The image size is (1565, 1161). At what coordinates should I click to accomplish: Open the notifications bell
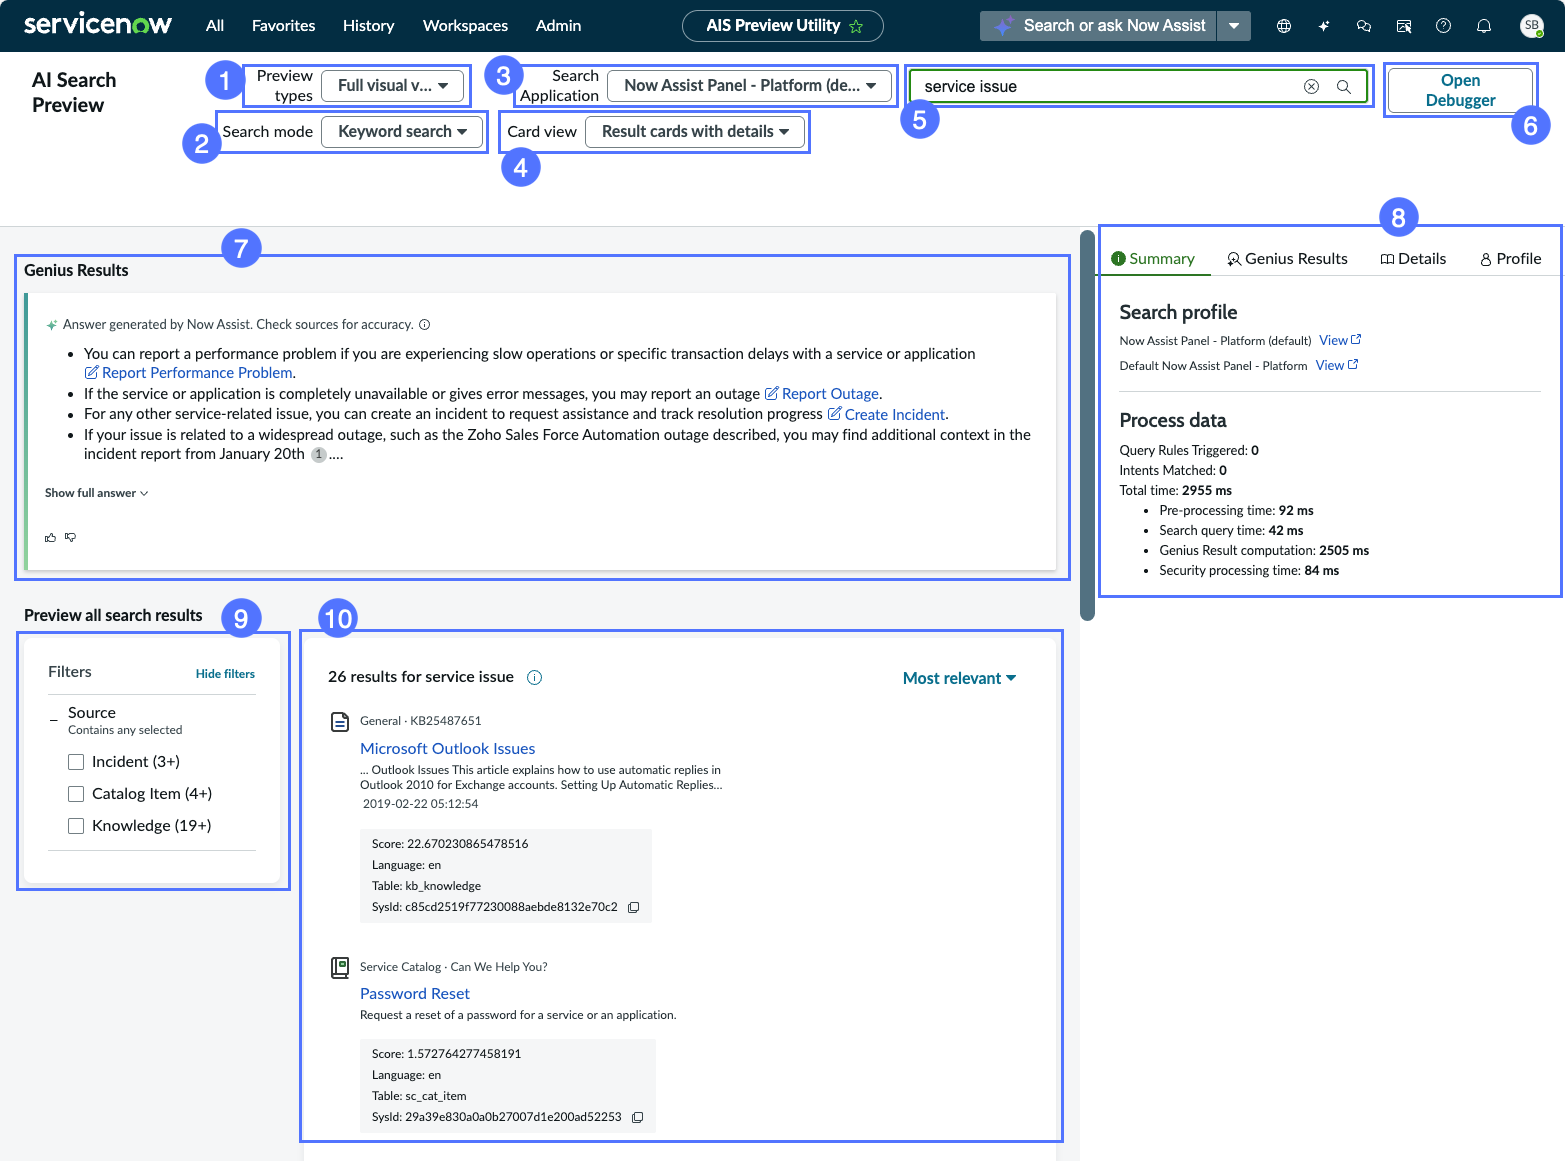(x=1484, y=26)
